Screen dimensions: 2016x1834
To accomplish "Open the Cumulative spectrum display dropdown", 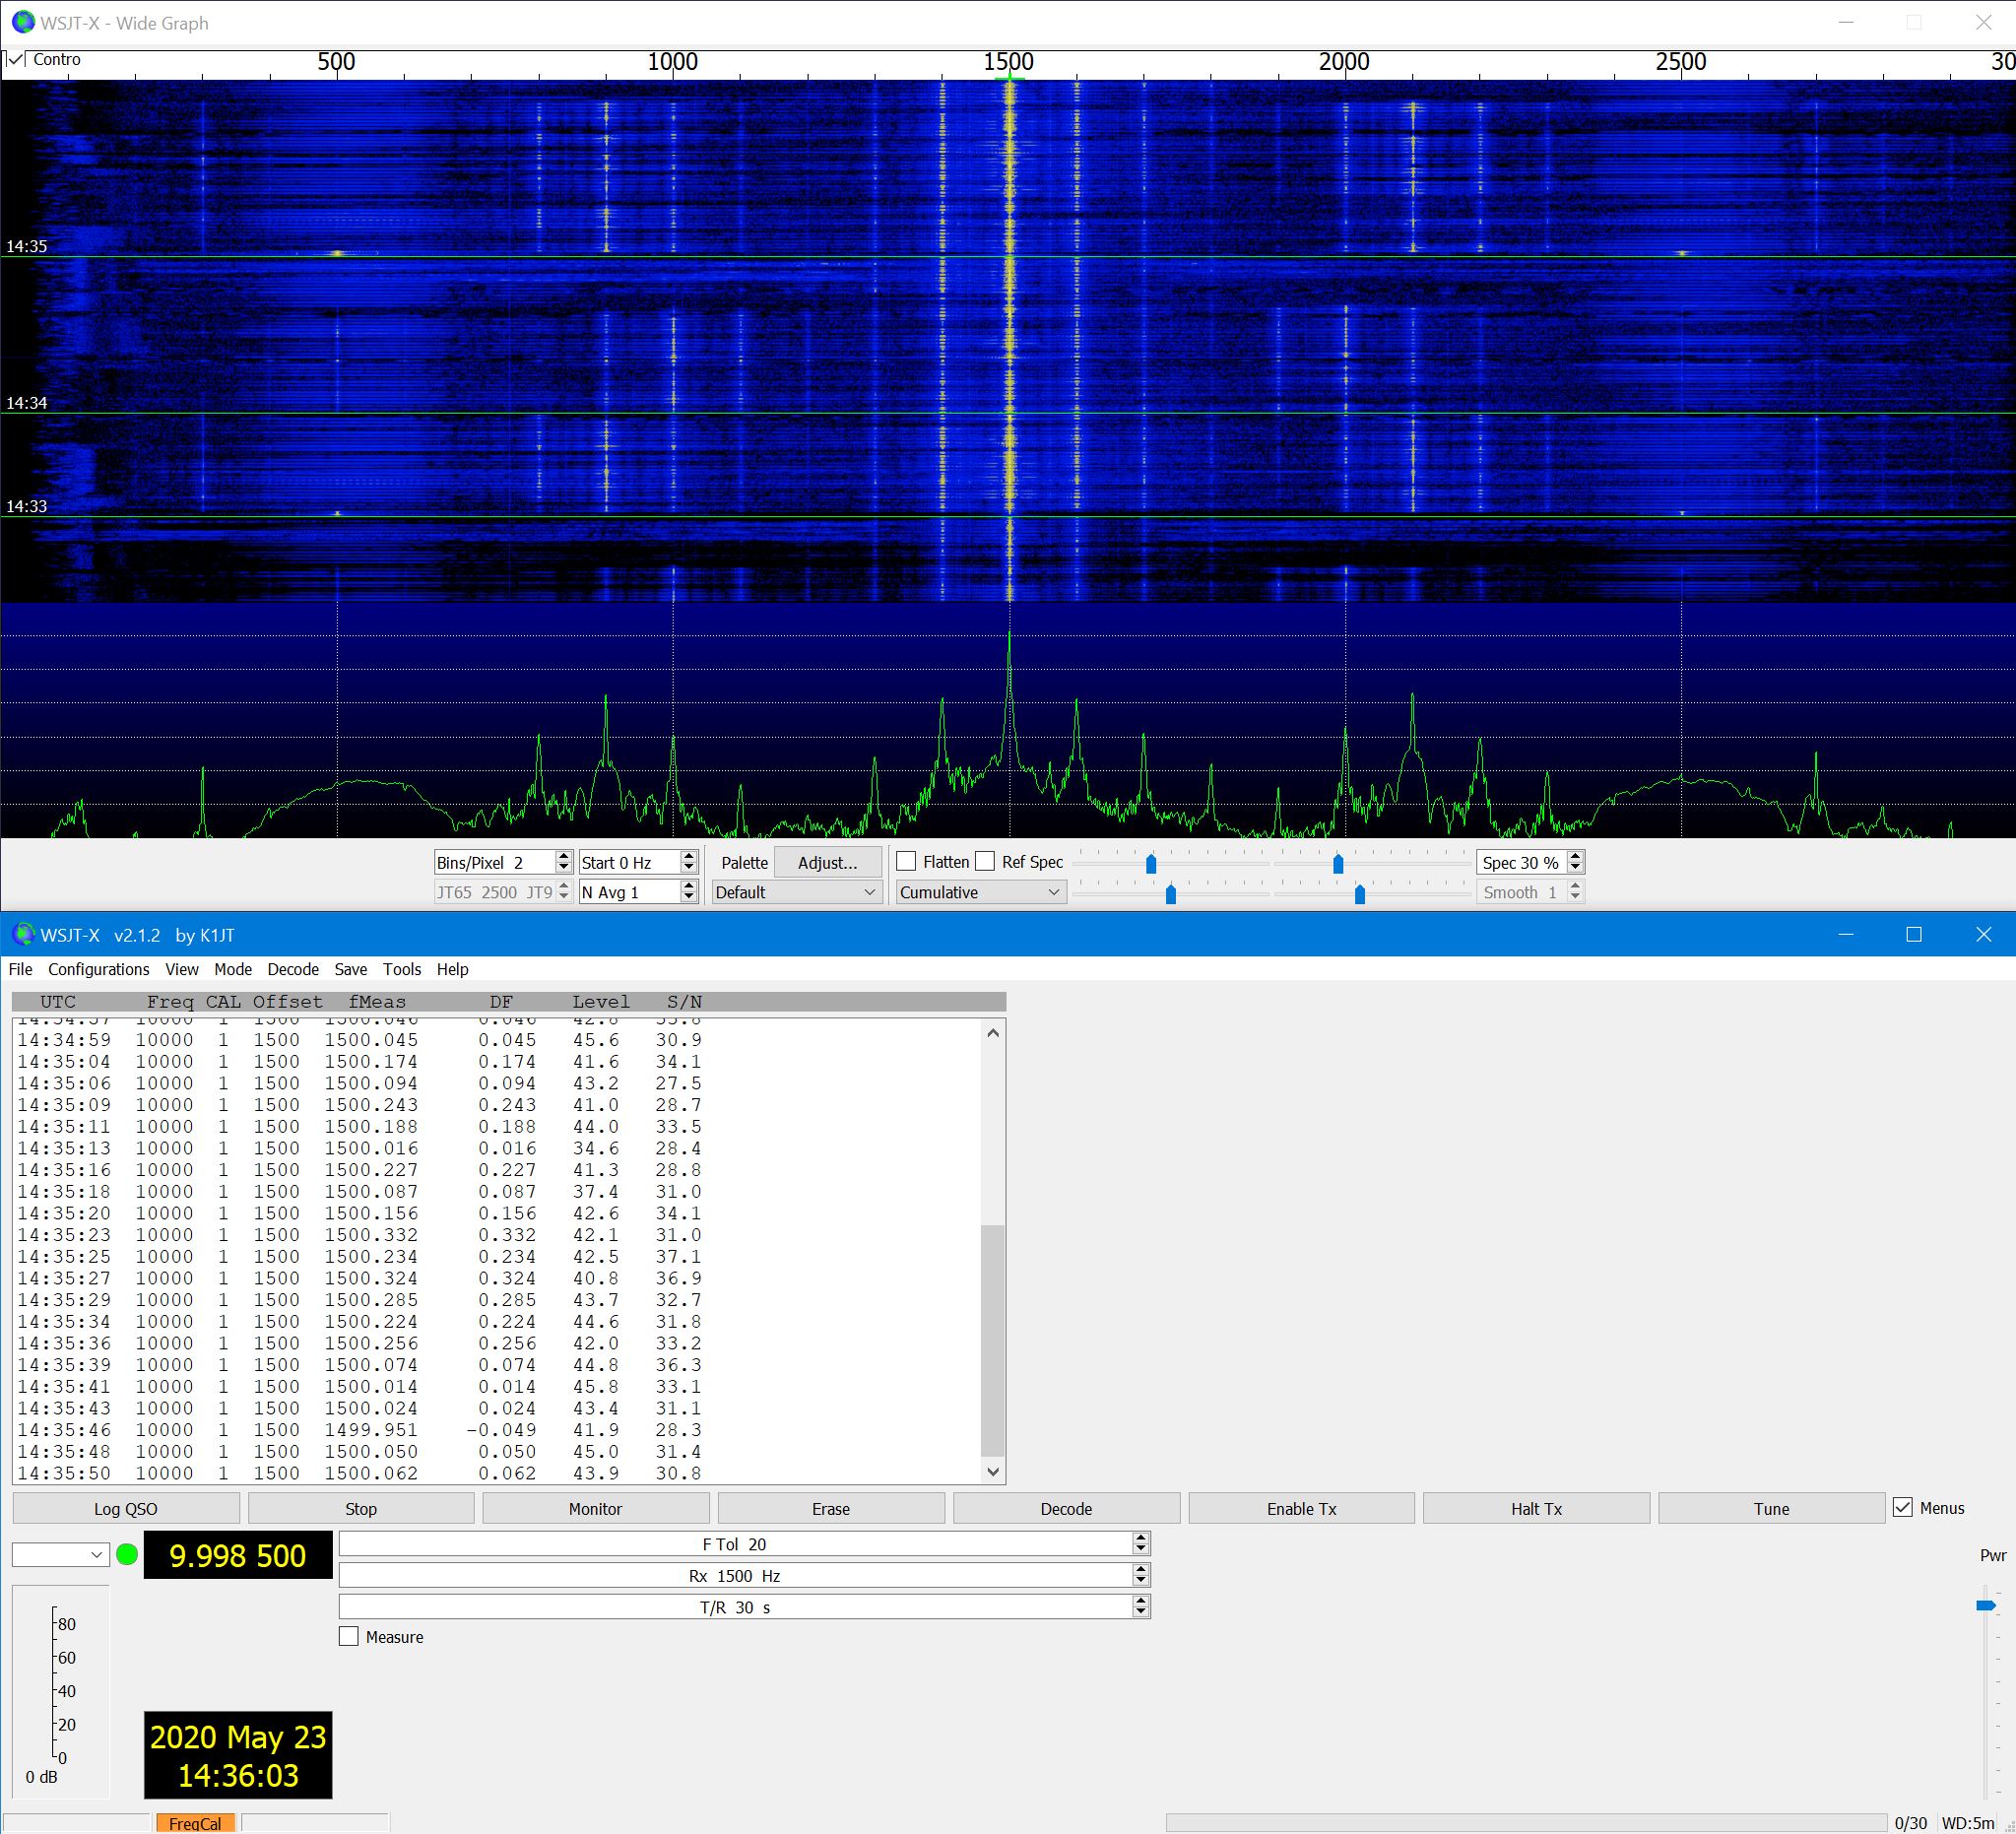I will pos(978,891).
